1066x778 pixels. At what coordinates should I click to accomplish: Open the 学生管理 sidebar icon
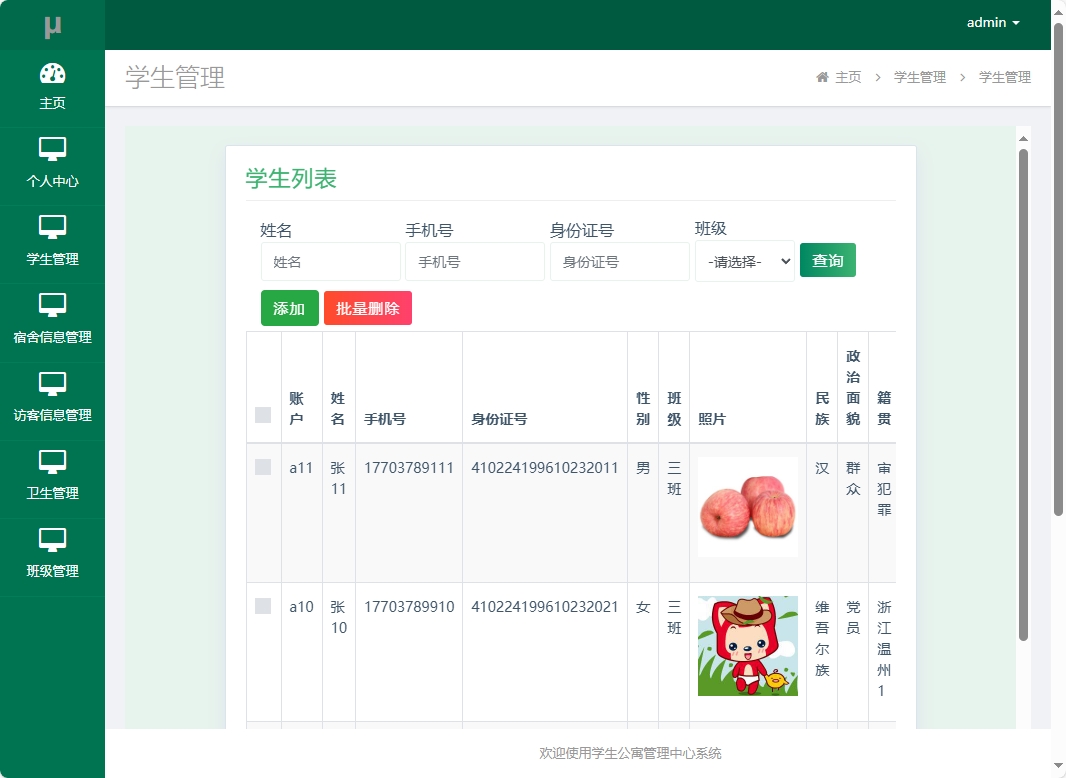pos(52,228)
